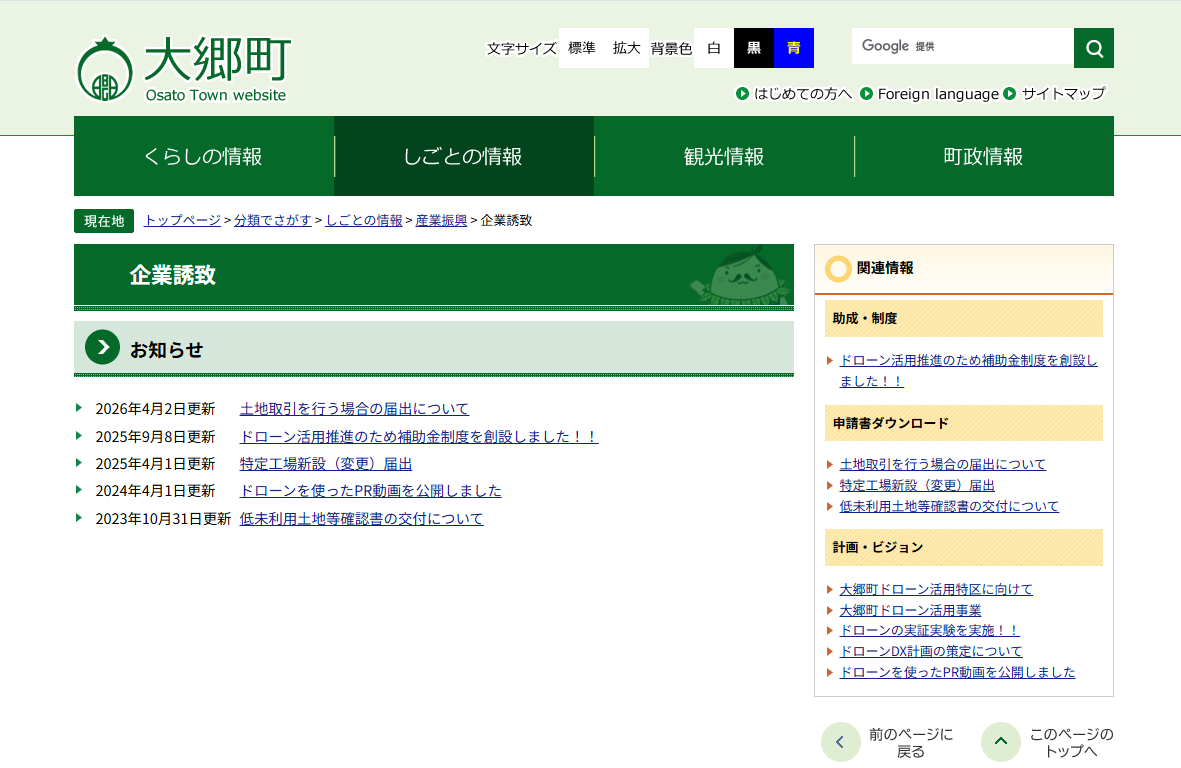
Task: Open the しごとの情報 menu
Action: [x=464, y=156]
